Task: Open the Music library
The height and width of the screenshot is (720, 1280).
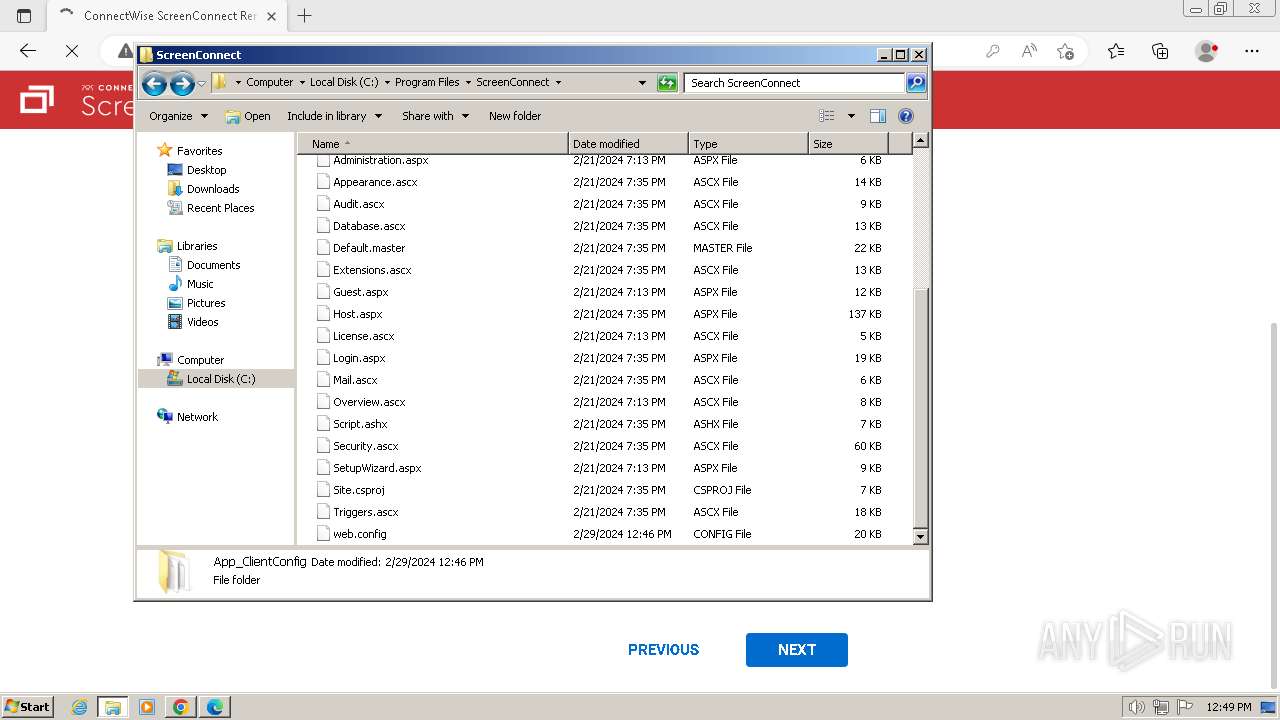Action: click(200, 284)
